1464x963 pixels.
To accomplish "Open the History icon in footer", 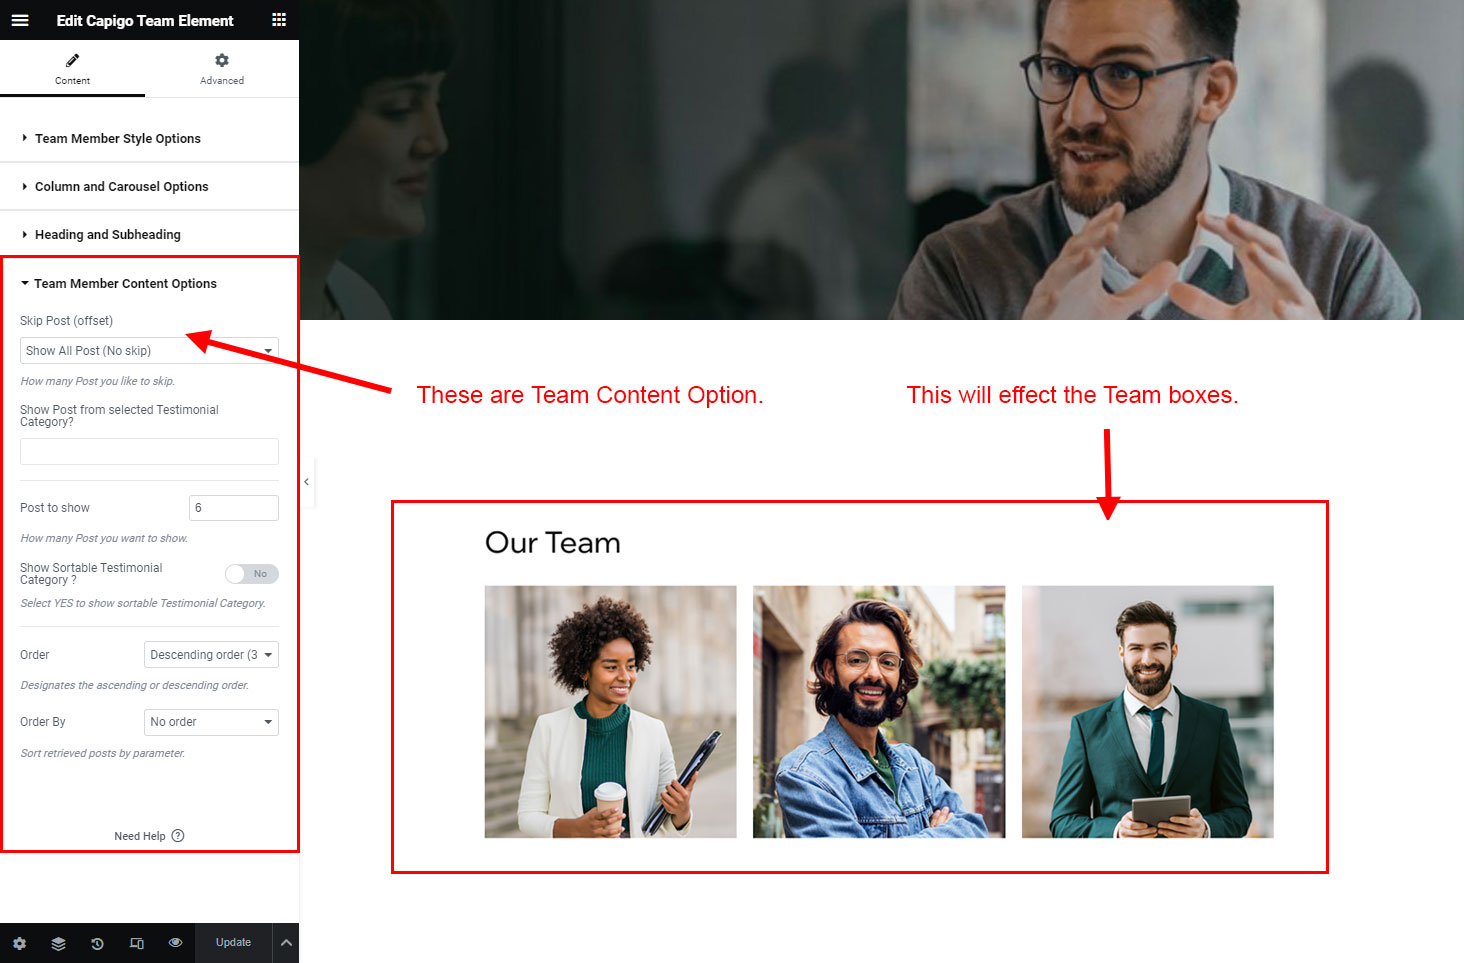I will pos(97,943).
